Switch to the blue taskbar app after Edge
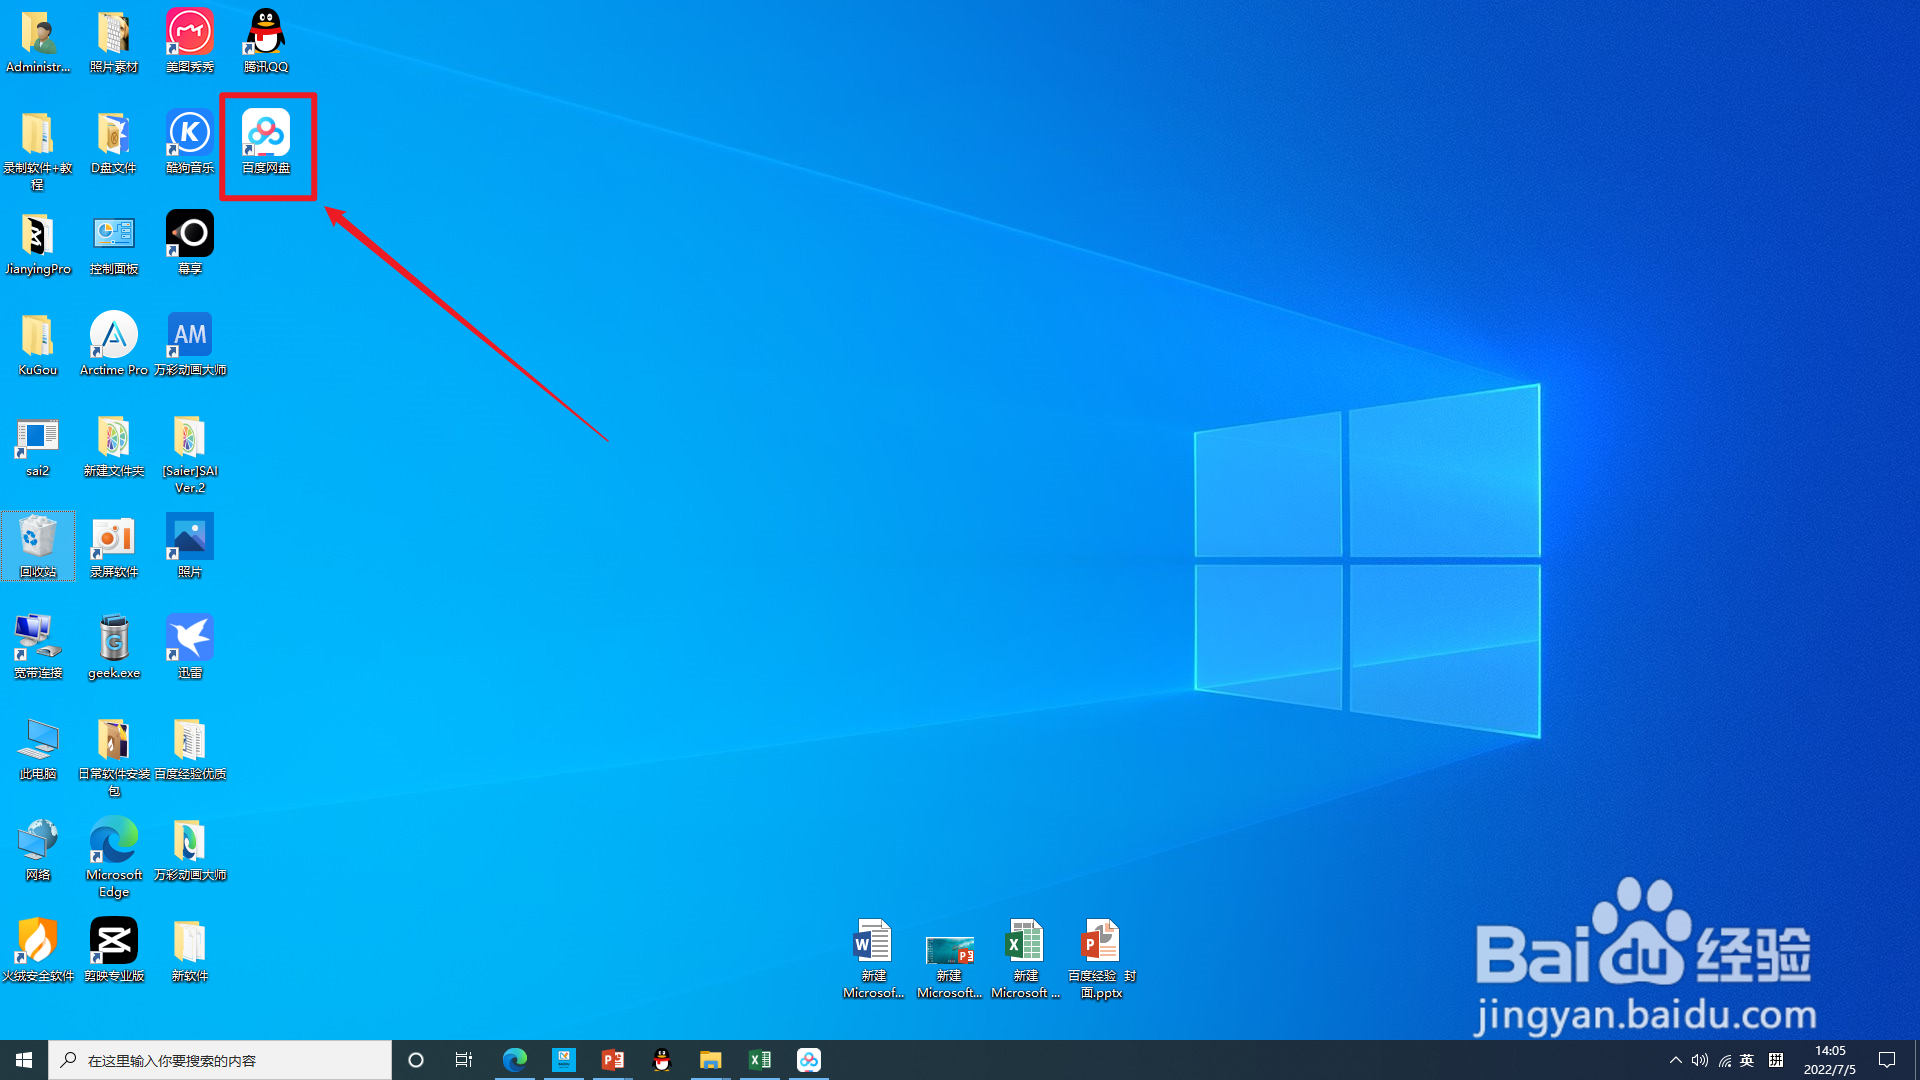The image size is (1920, 1080). coord(564,1060)
